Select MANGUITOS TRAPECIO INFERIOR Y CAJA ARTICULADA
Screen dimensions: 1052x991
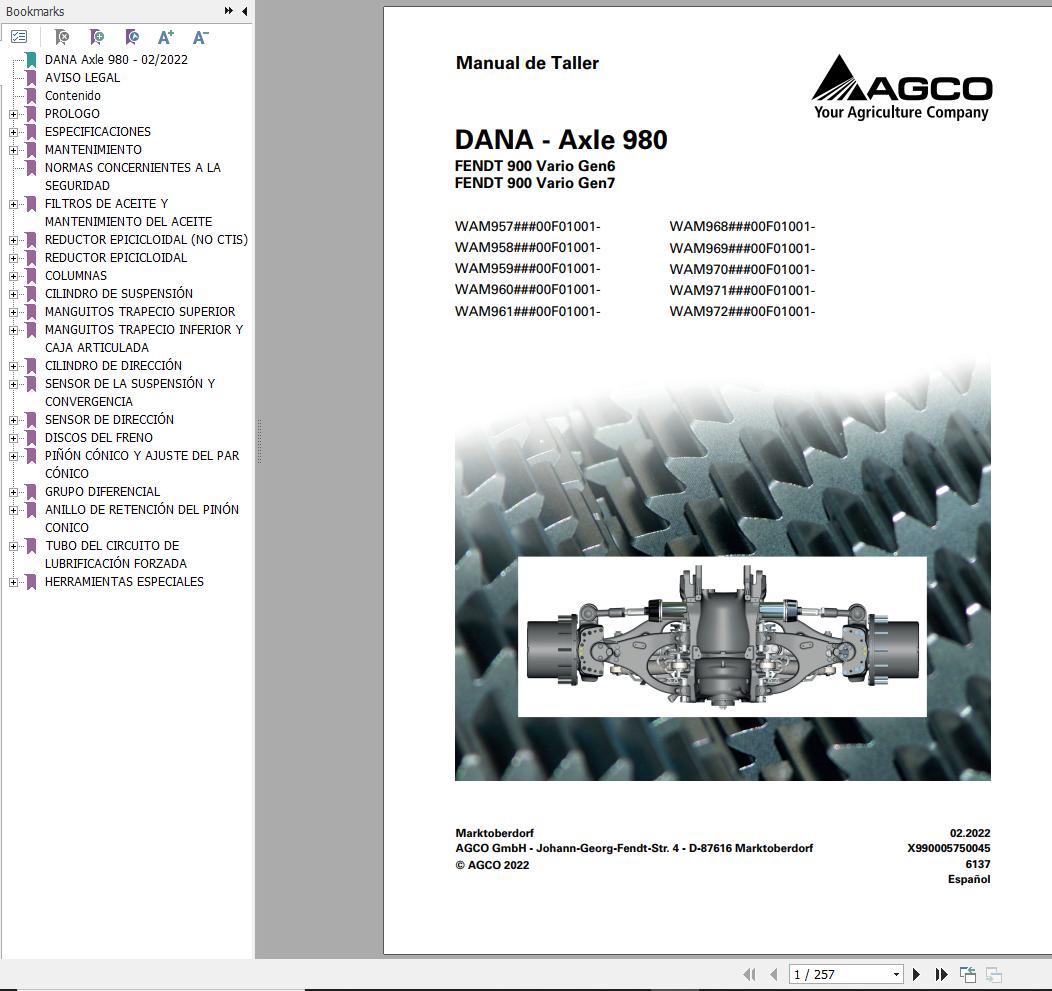[144, 339]
